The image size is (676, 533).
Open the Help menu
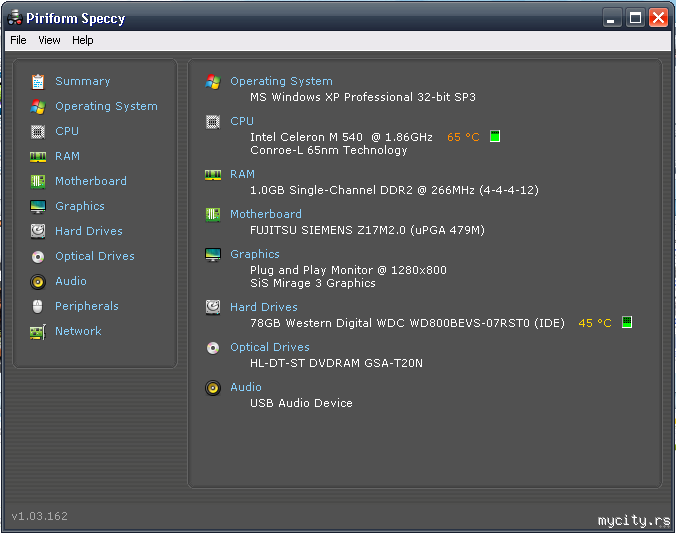coord(82,40)
